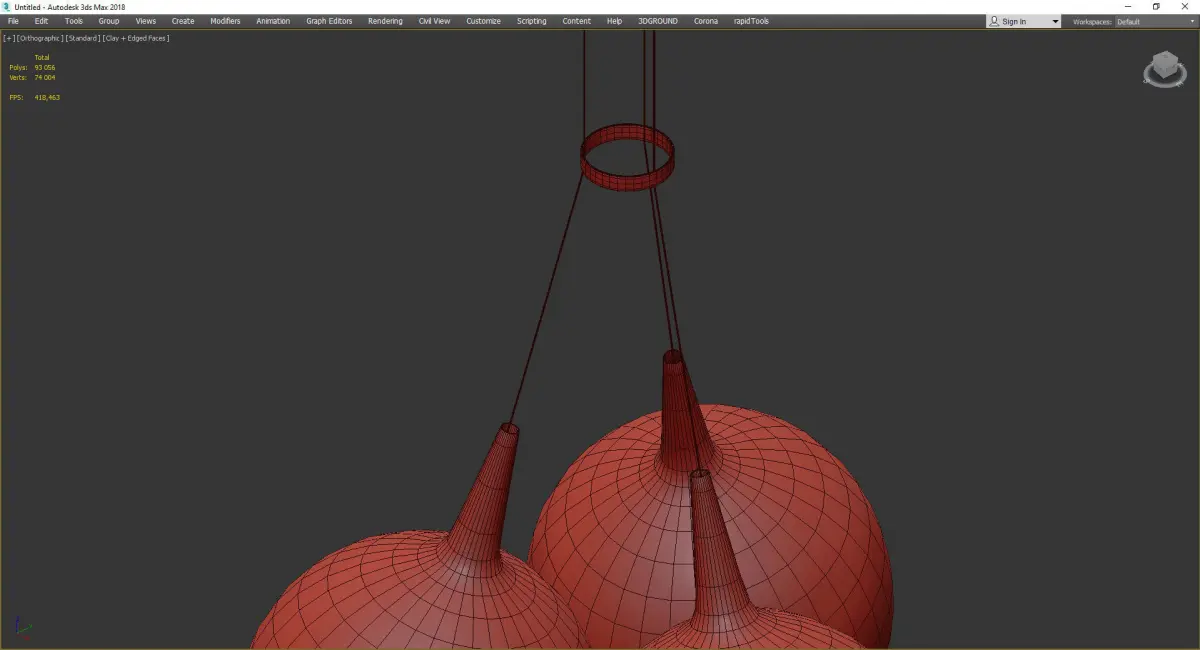Open the Customize menu
Screen dimensions: 1200x650
coord(483,21)
